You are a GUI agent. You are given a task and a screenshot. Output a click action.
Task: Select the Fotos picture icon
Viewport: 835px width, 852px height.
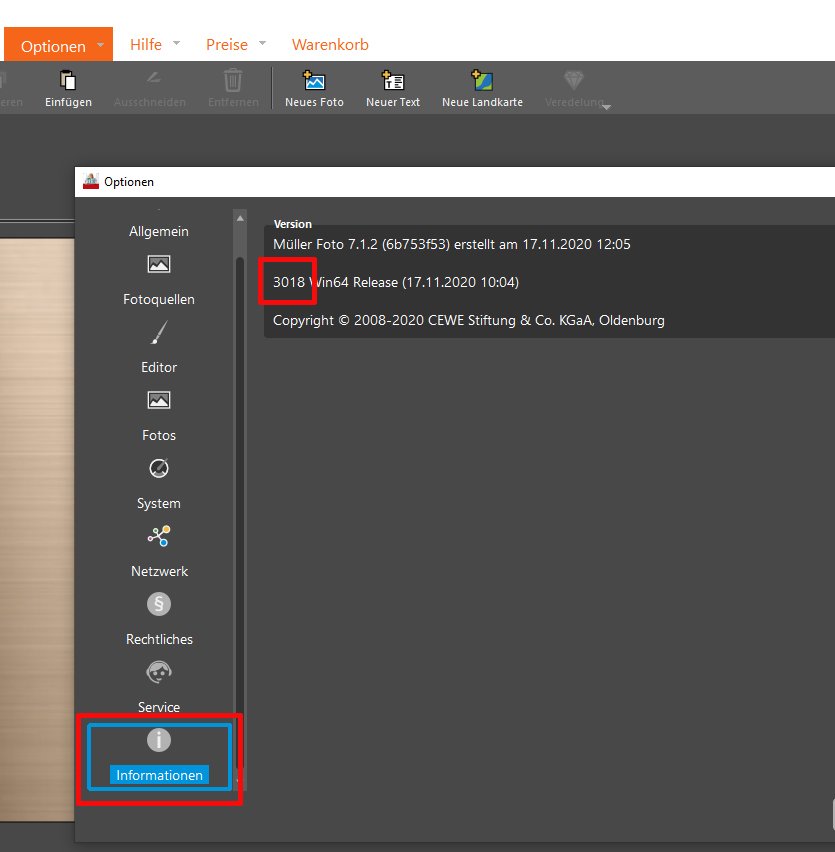159,400
